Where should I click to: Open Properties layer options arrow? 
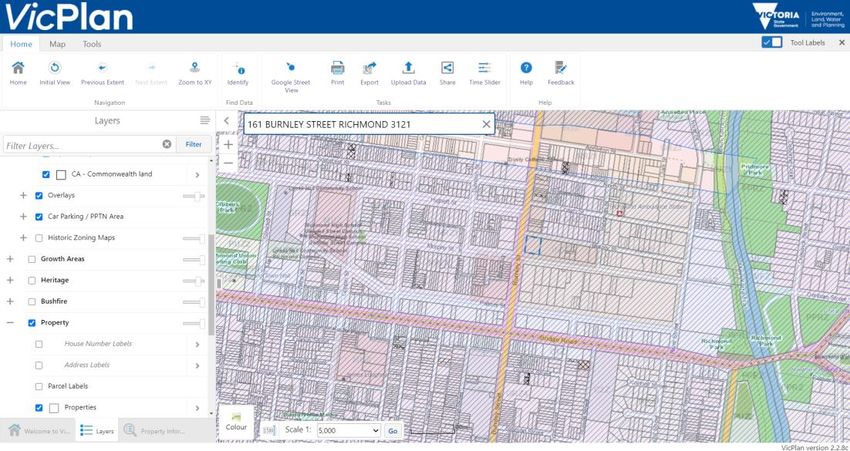click(x=197, y=408)
